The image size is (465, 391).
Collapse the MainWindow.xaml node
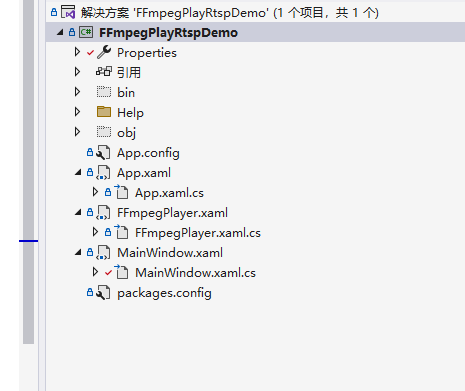(78, 253)
